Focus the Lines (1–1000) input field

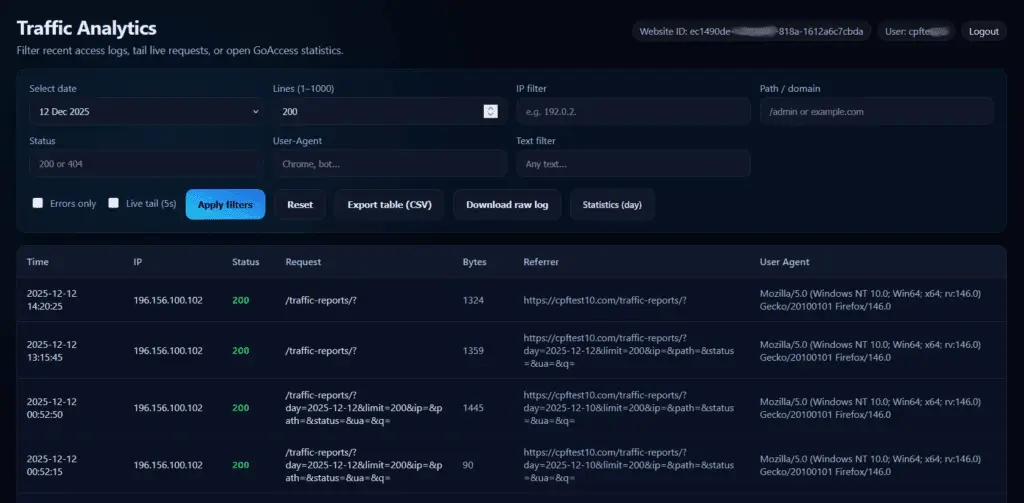click(390, 112)
